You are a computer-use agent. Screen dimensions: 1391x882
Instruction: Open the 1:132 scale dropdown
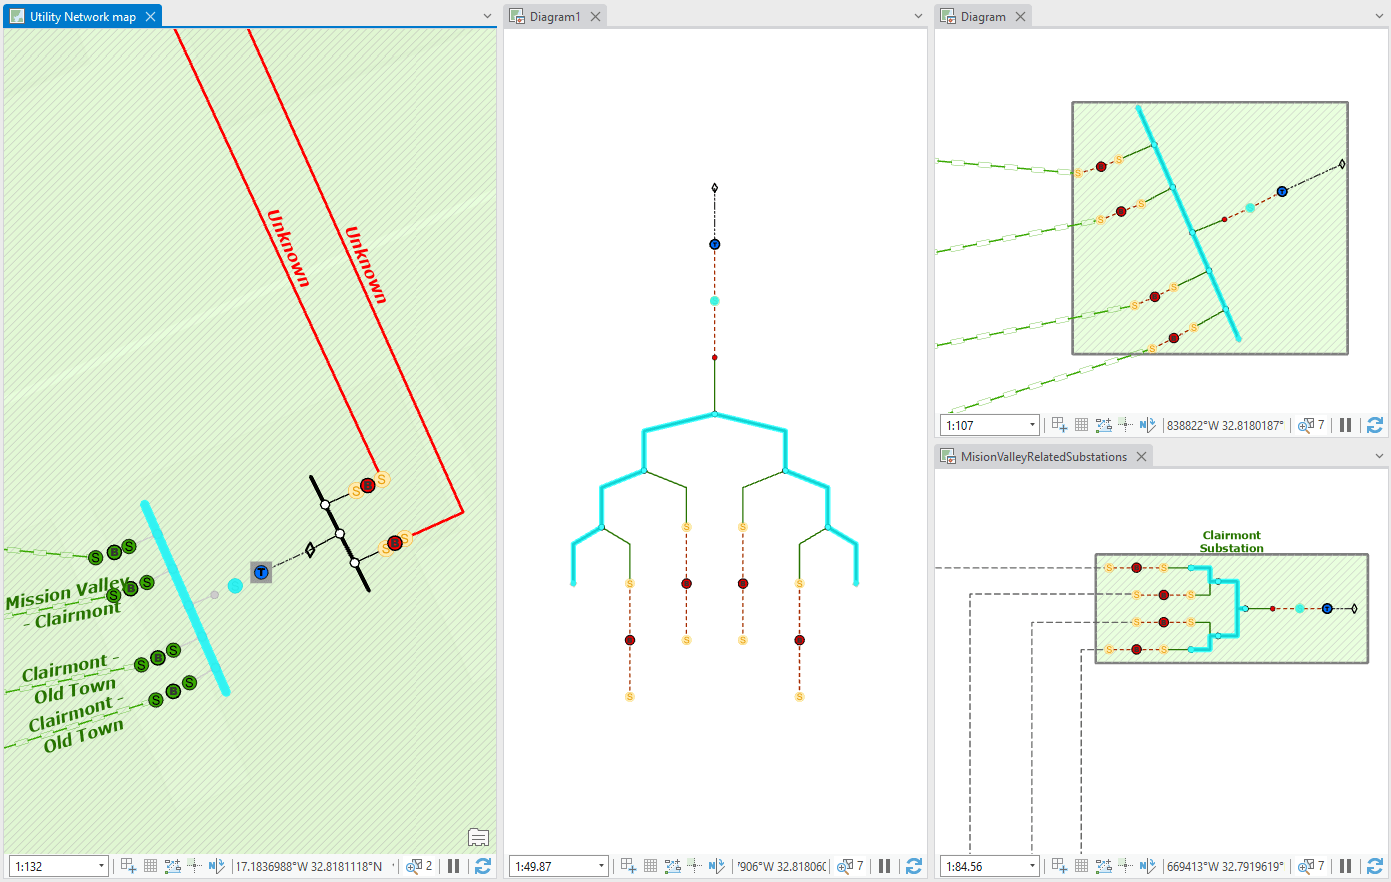tap(97, 866)
